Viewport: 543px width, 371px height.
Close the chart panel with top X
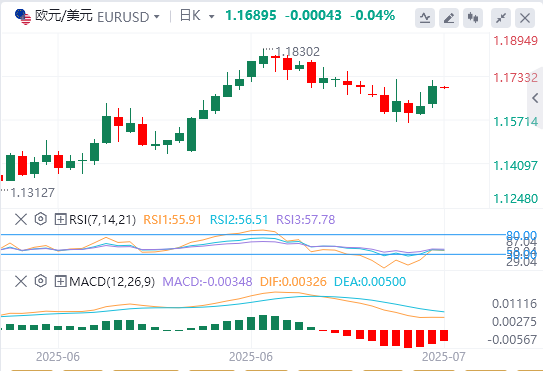(x=525, y=18)
